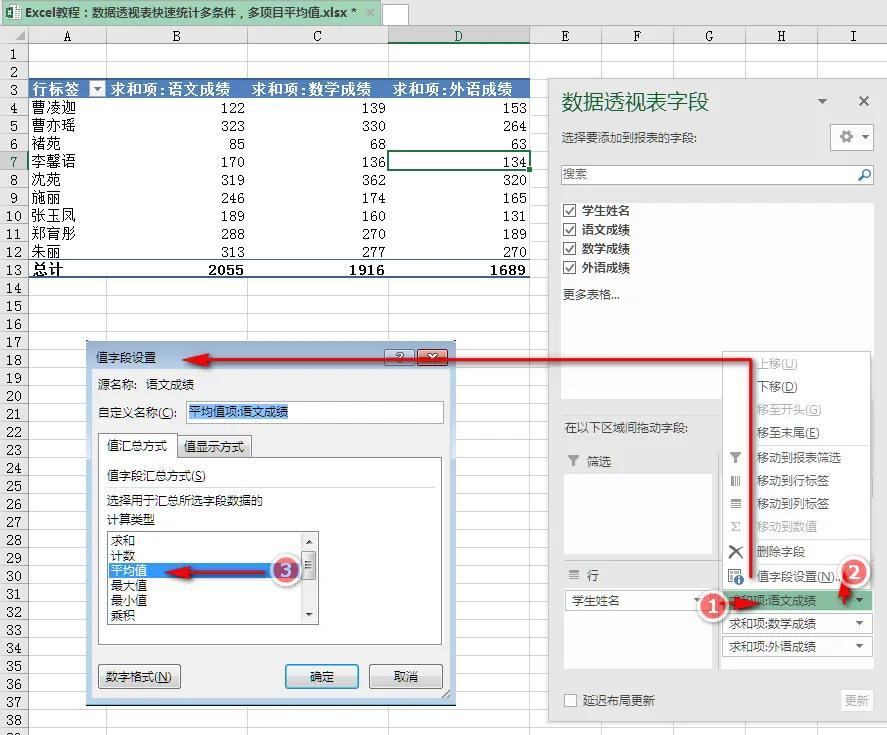Uncheck the 学生姓名 field checkbox
This screenshot has width=887, height=735.
[570, 211]
